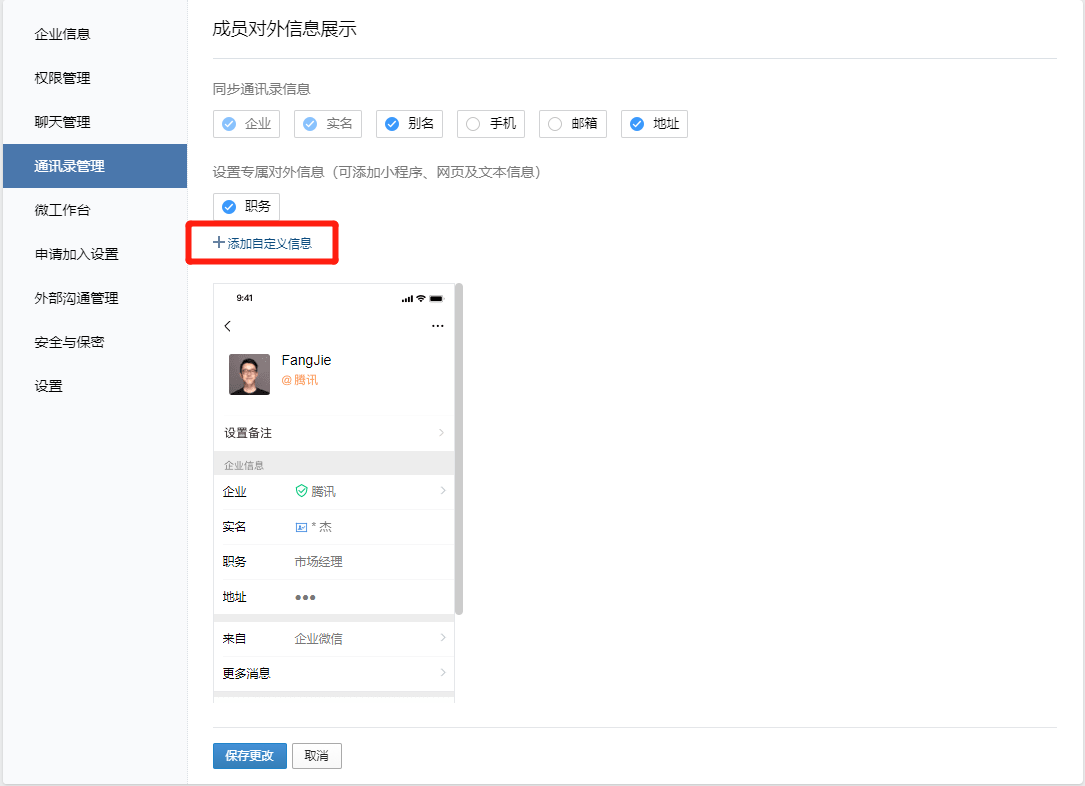
Task: Expand the 企业 腾讯 row chevron
Action: 443,491
